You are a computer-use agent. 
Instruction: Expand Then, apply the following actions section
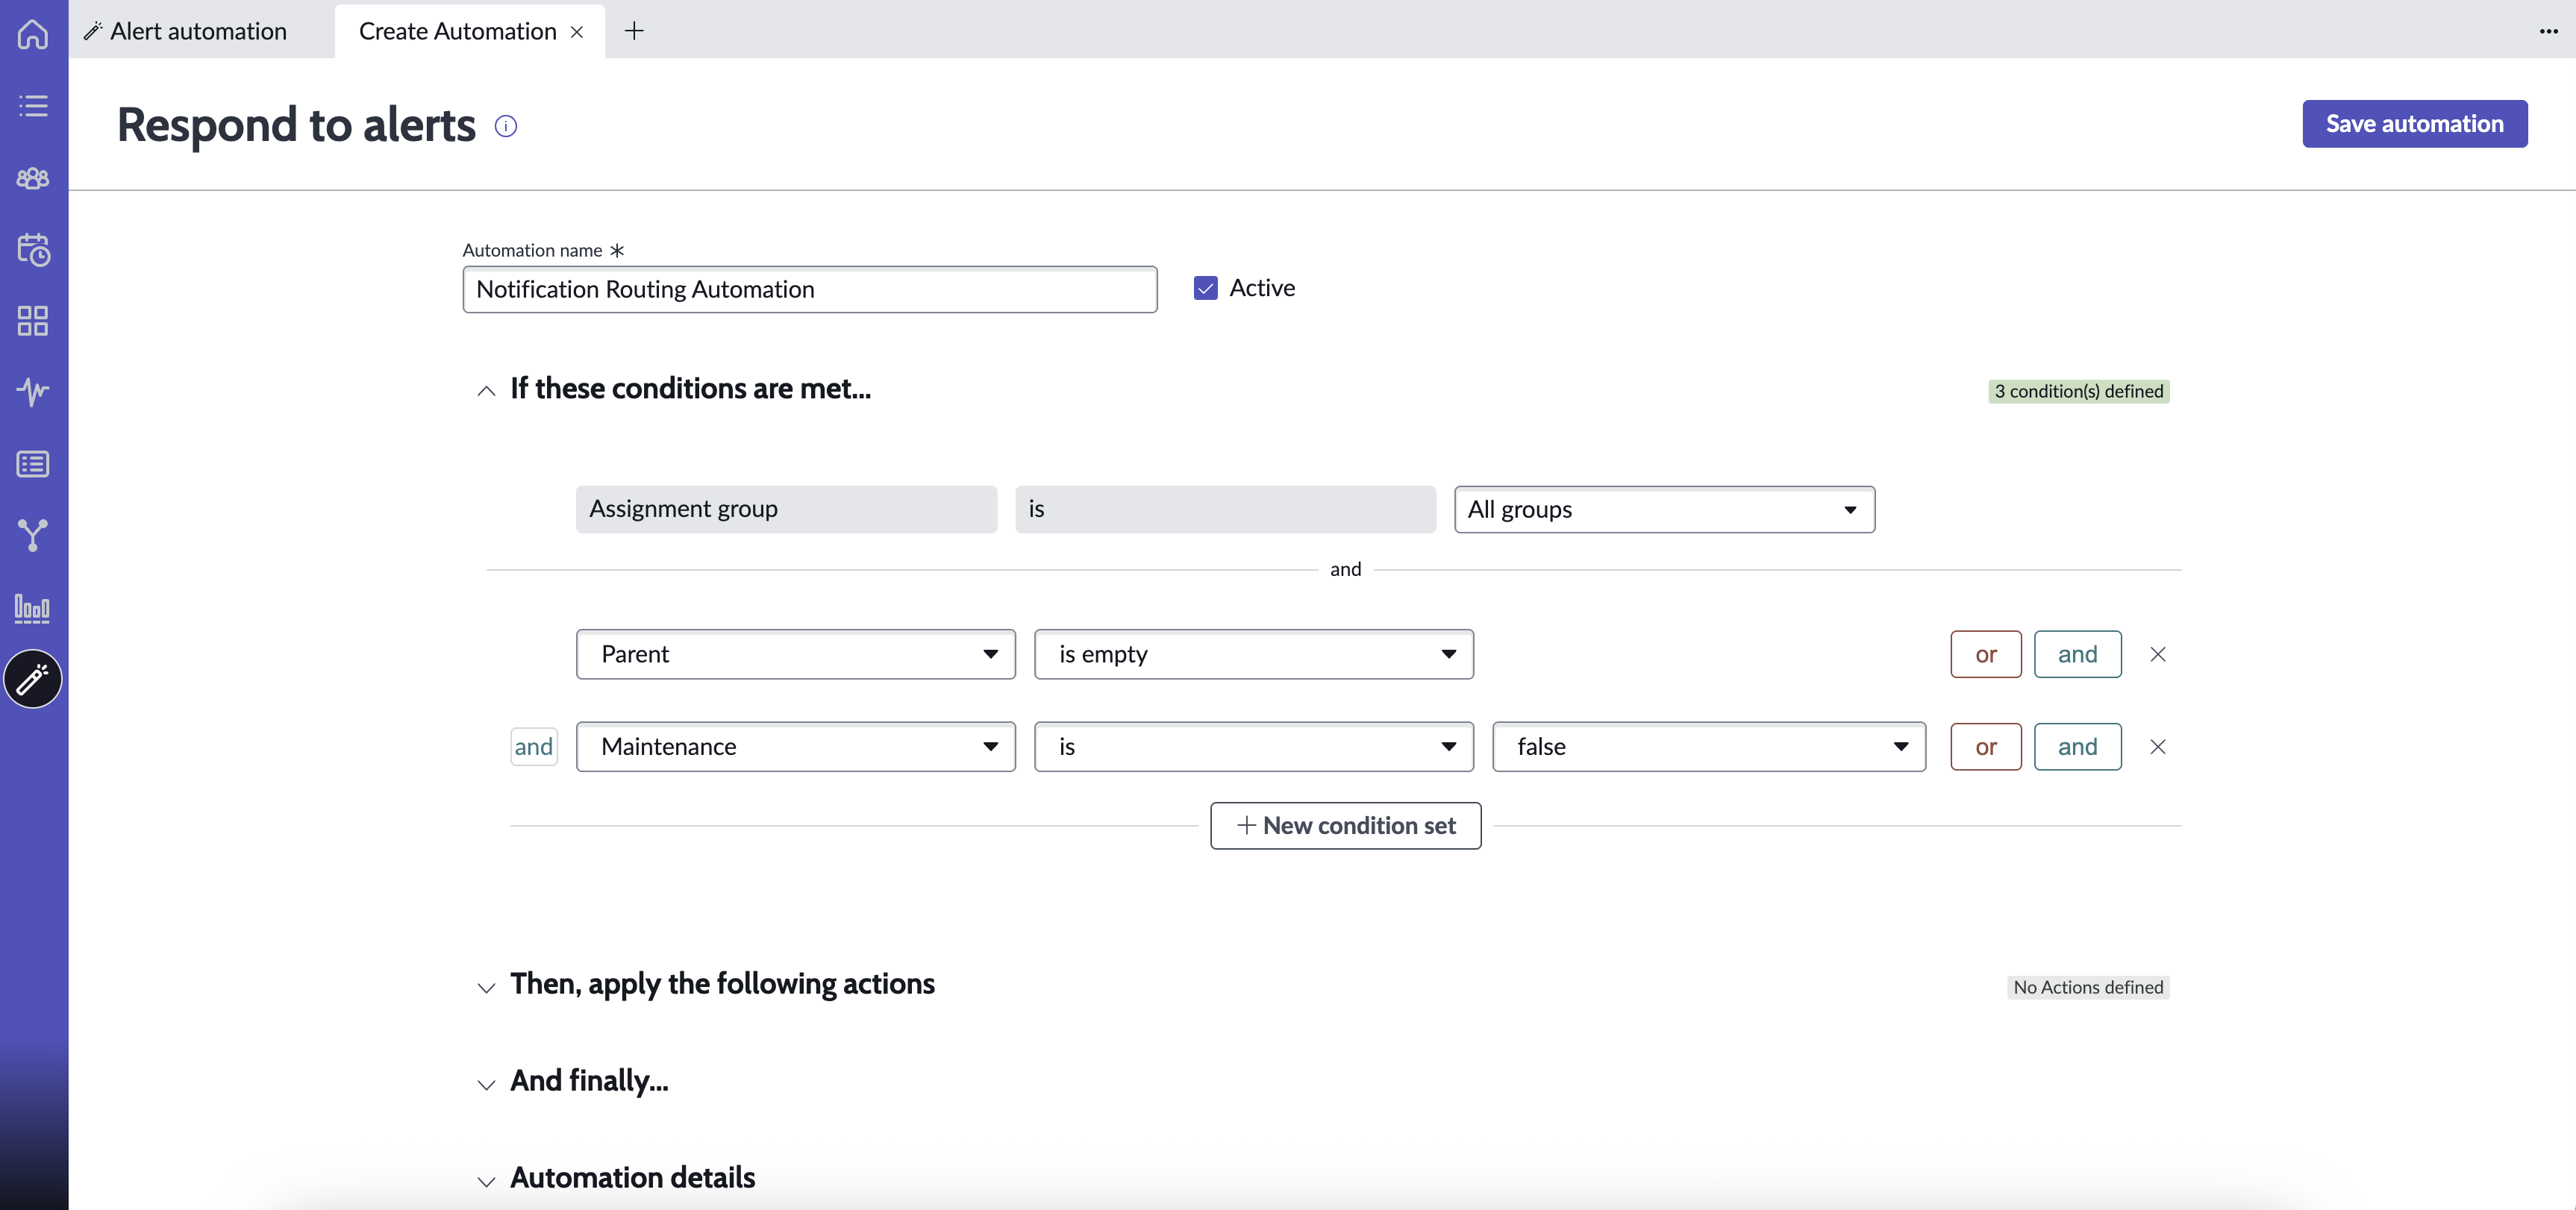pyautogui.click(x=486, y=987)
